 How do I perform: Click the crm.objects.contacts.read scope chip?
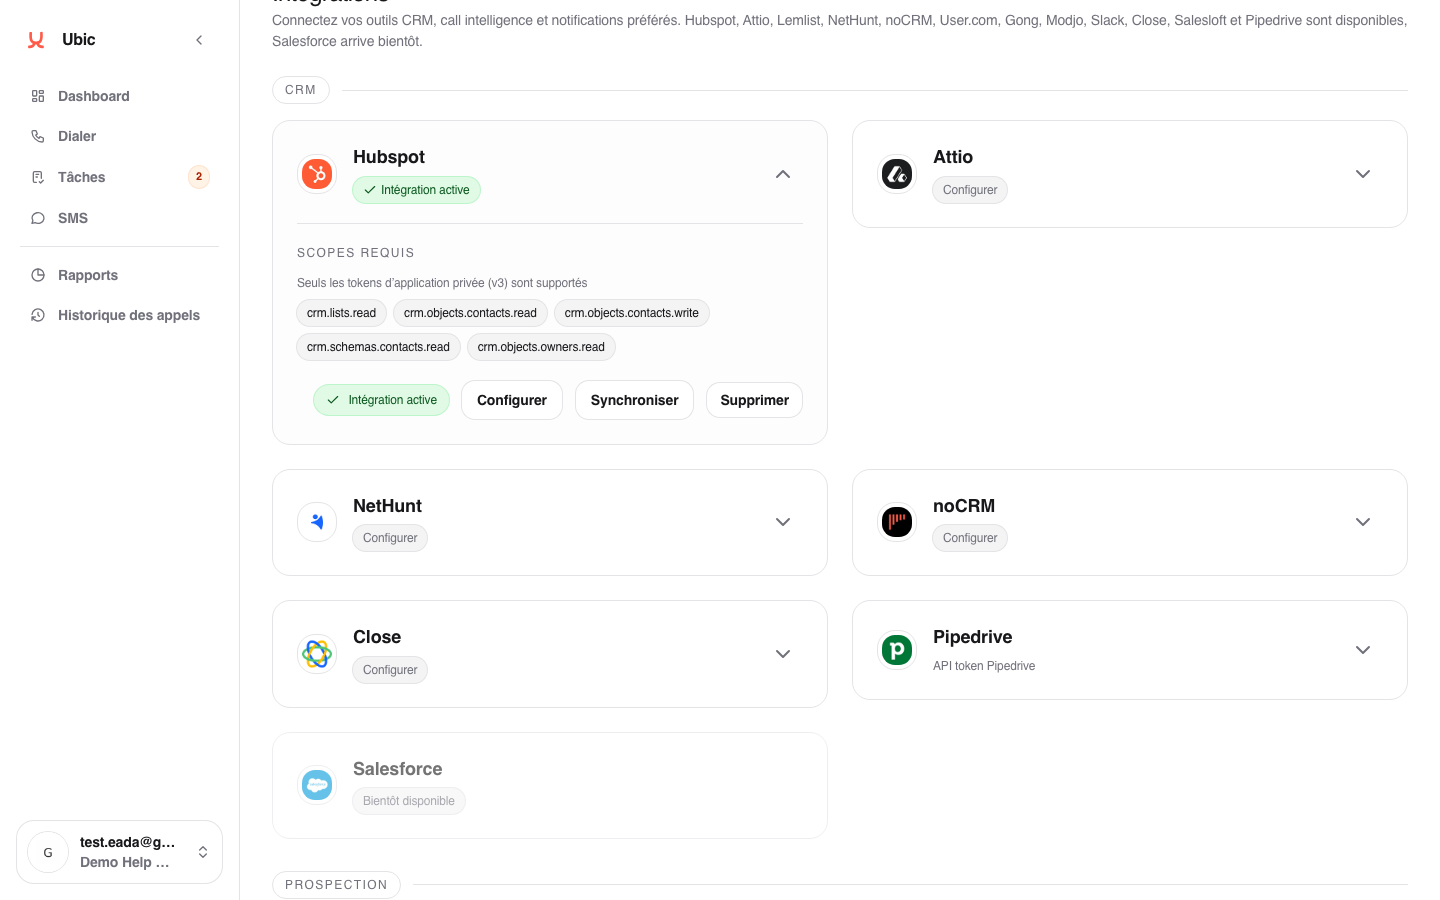(x=470, y=313)
